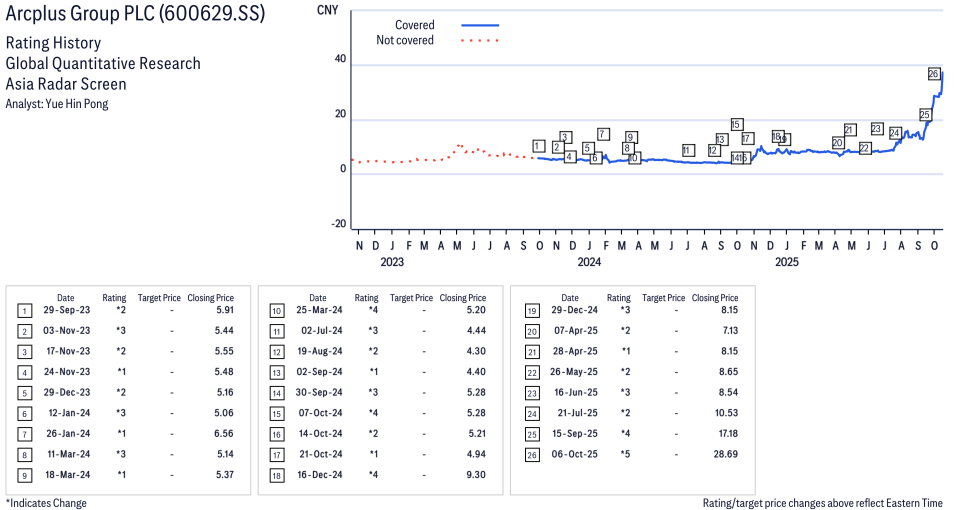Click the boxed number 10 in the table

coord(276,311)
